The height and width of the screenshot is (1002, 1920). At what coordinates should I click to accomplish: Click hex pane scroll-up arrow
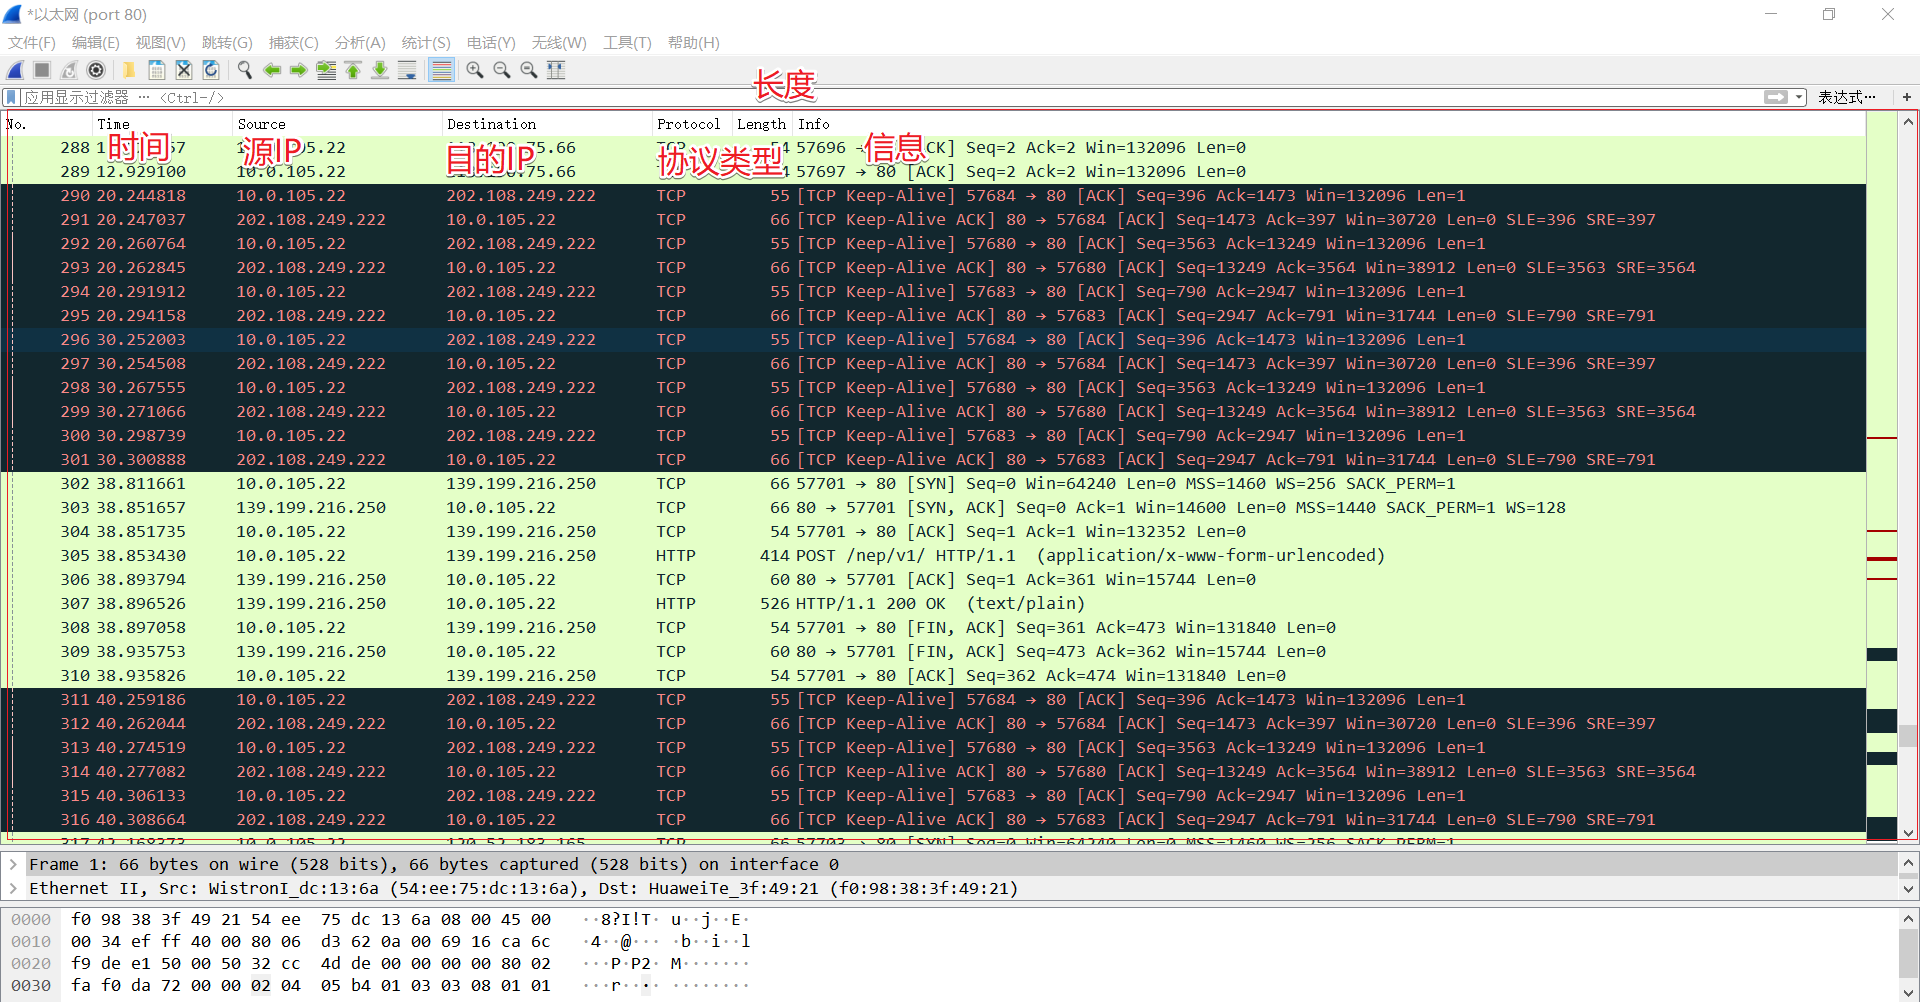pyautogui.click(x=1908, y=918)
